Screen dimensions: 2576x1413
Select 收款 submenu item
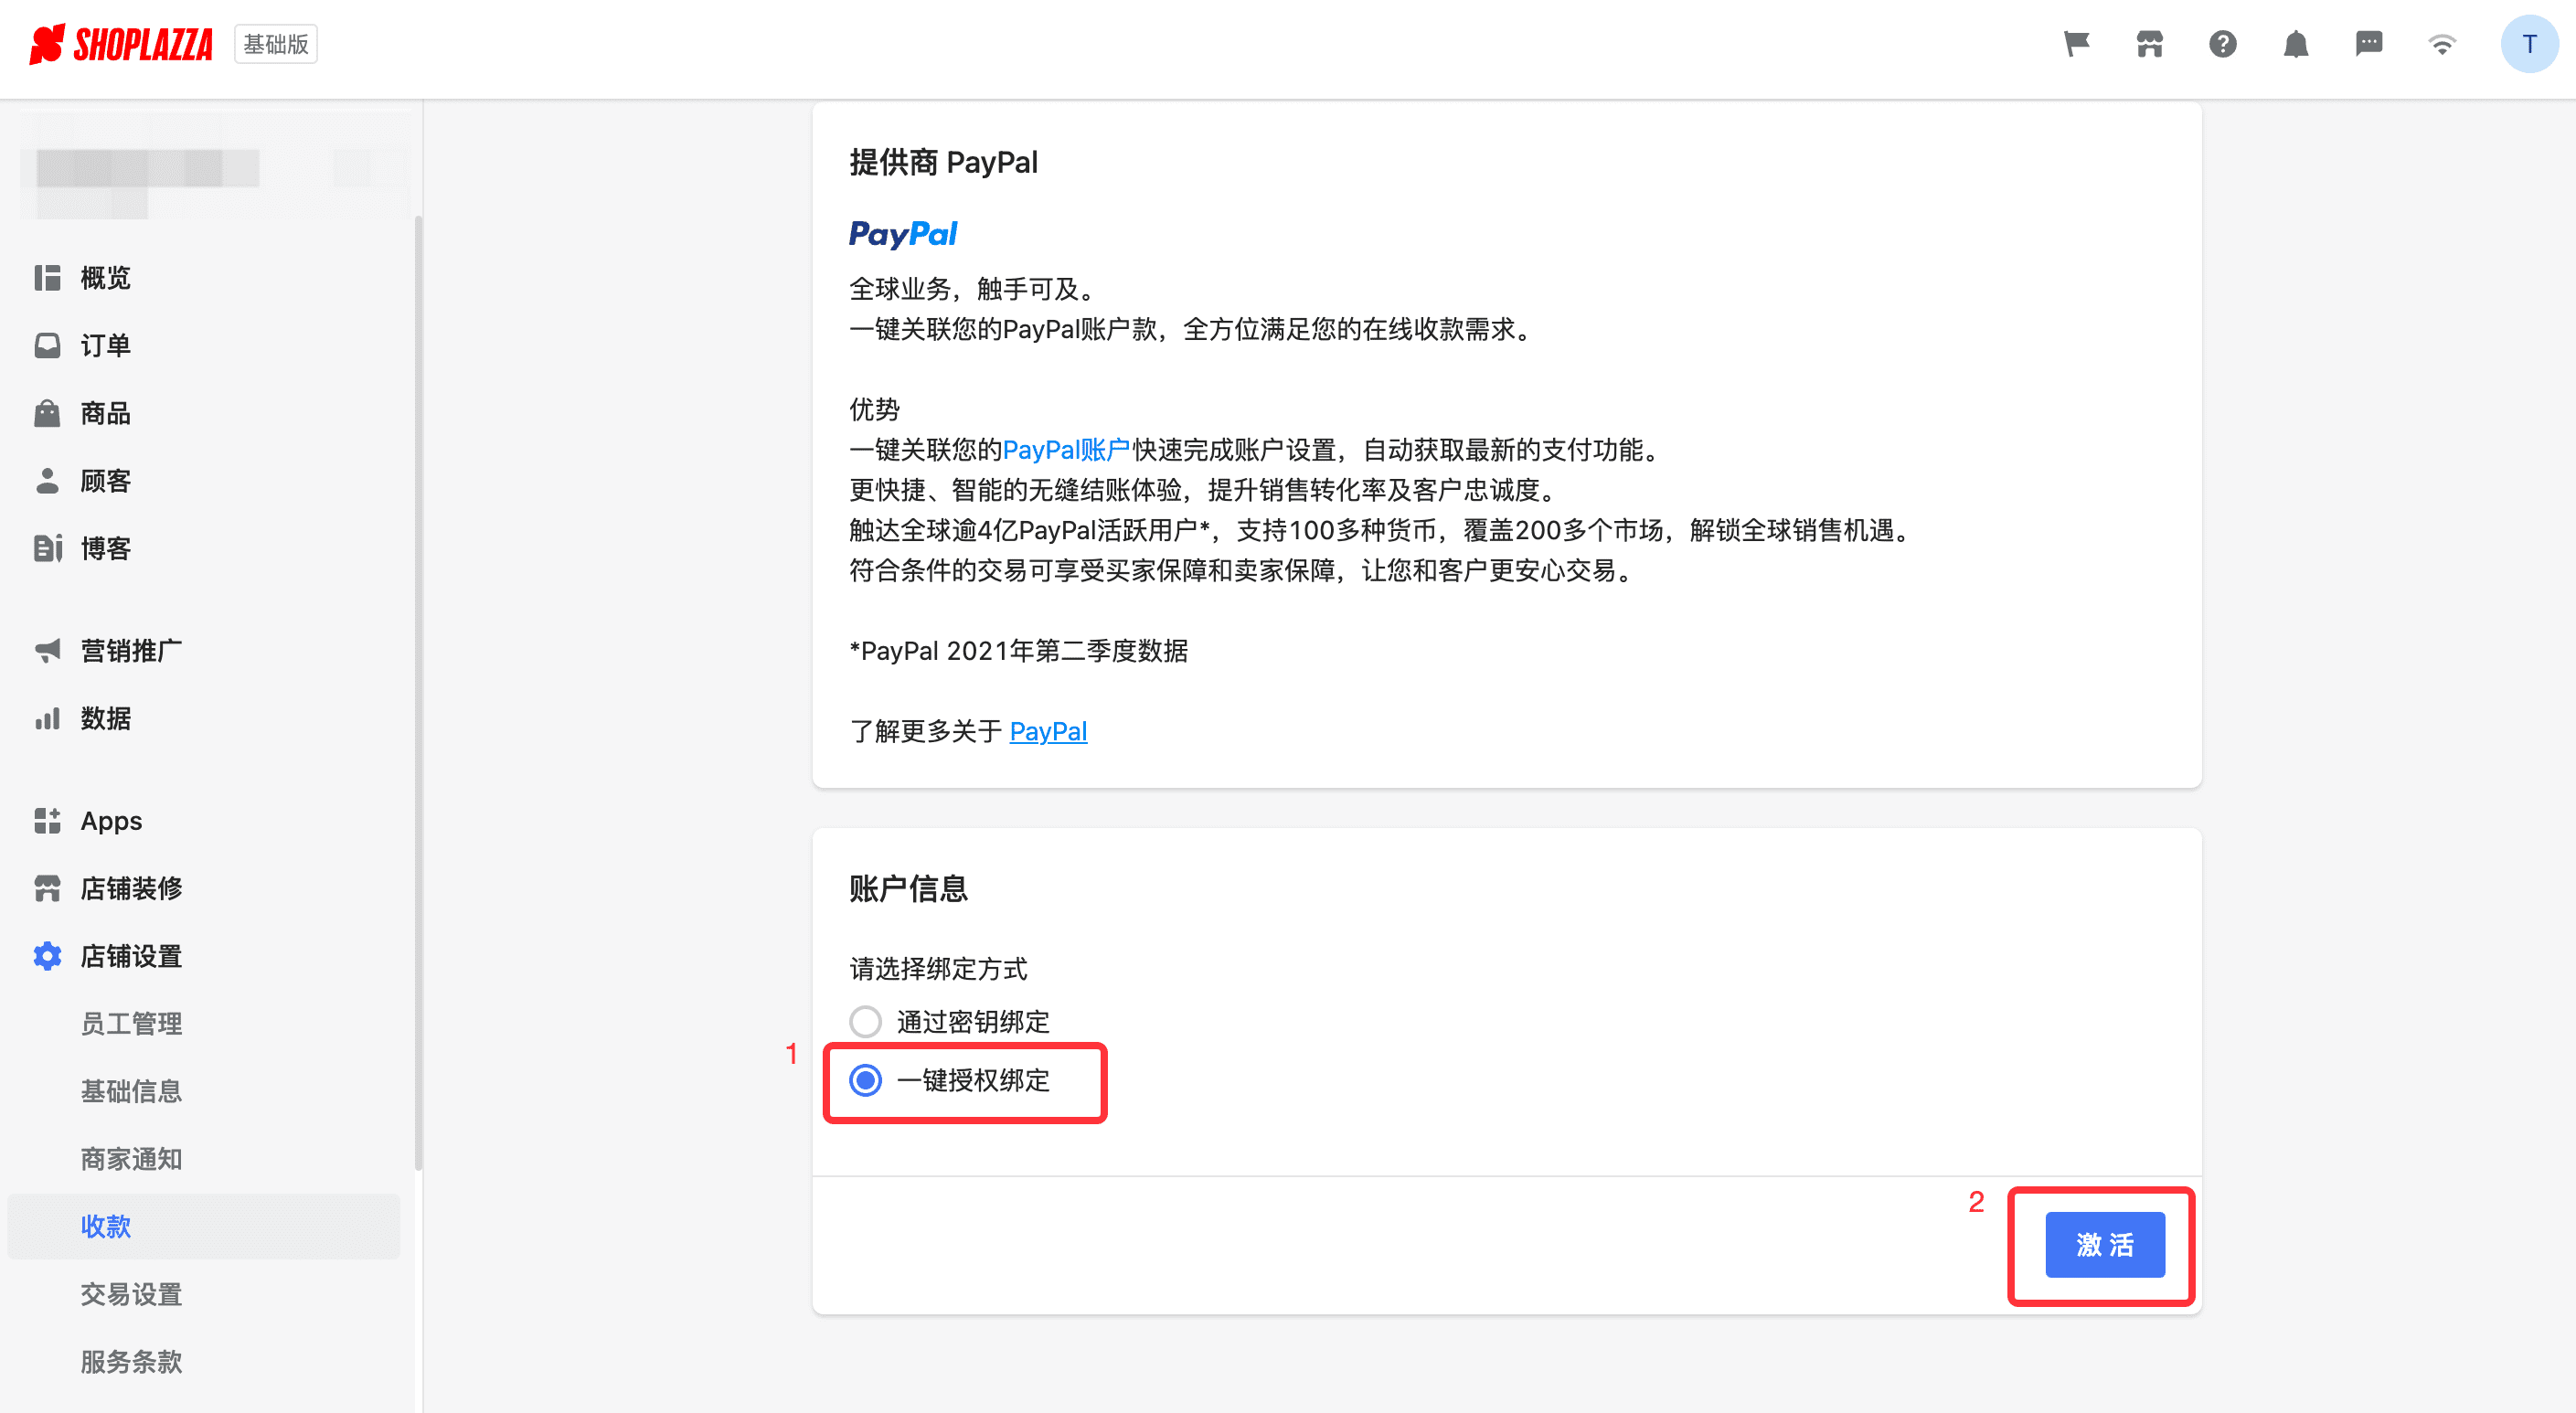click(x=204, y=1226)
